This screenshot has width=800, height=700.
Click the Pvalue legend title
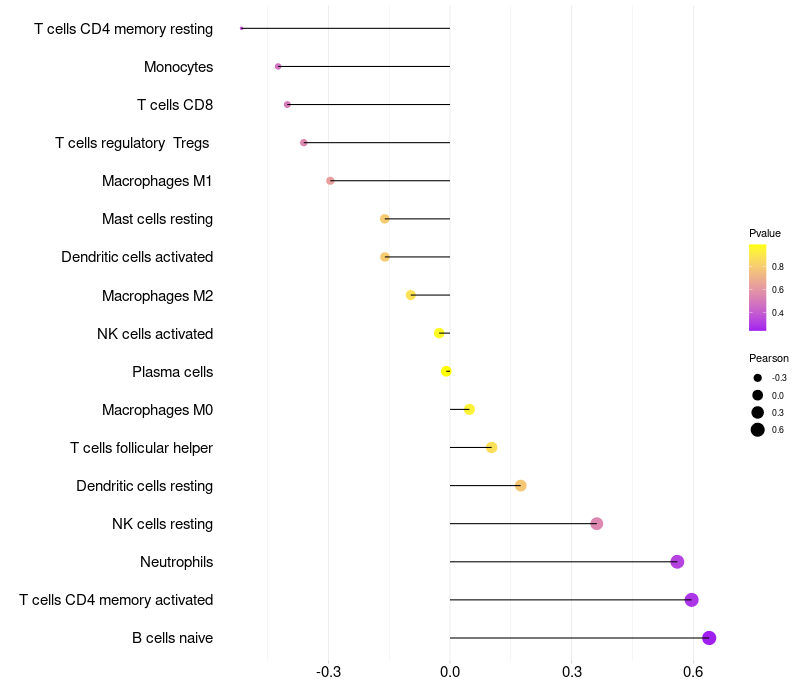[765, 233]
